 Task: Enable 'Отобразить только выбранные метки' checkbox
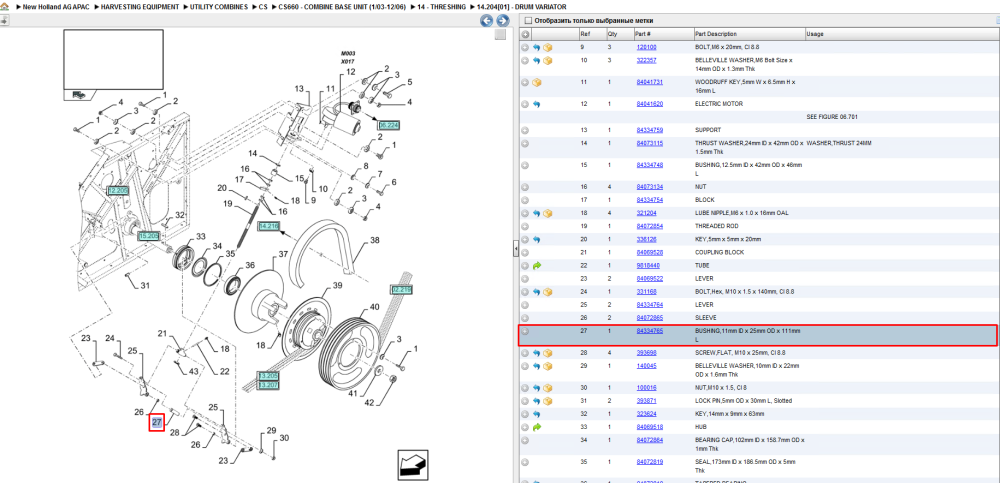click(527, 20)
